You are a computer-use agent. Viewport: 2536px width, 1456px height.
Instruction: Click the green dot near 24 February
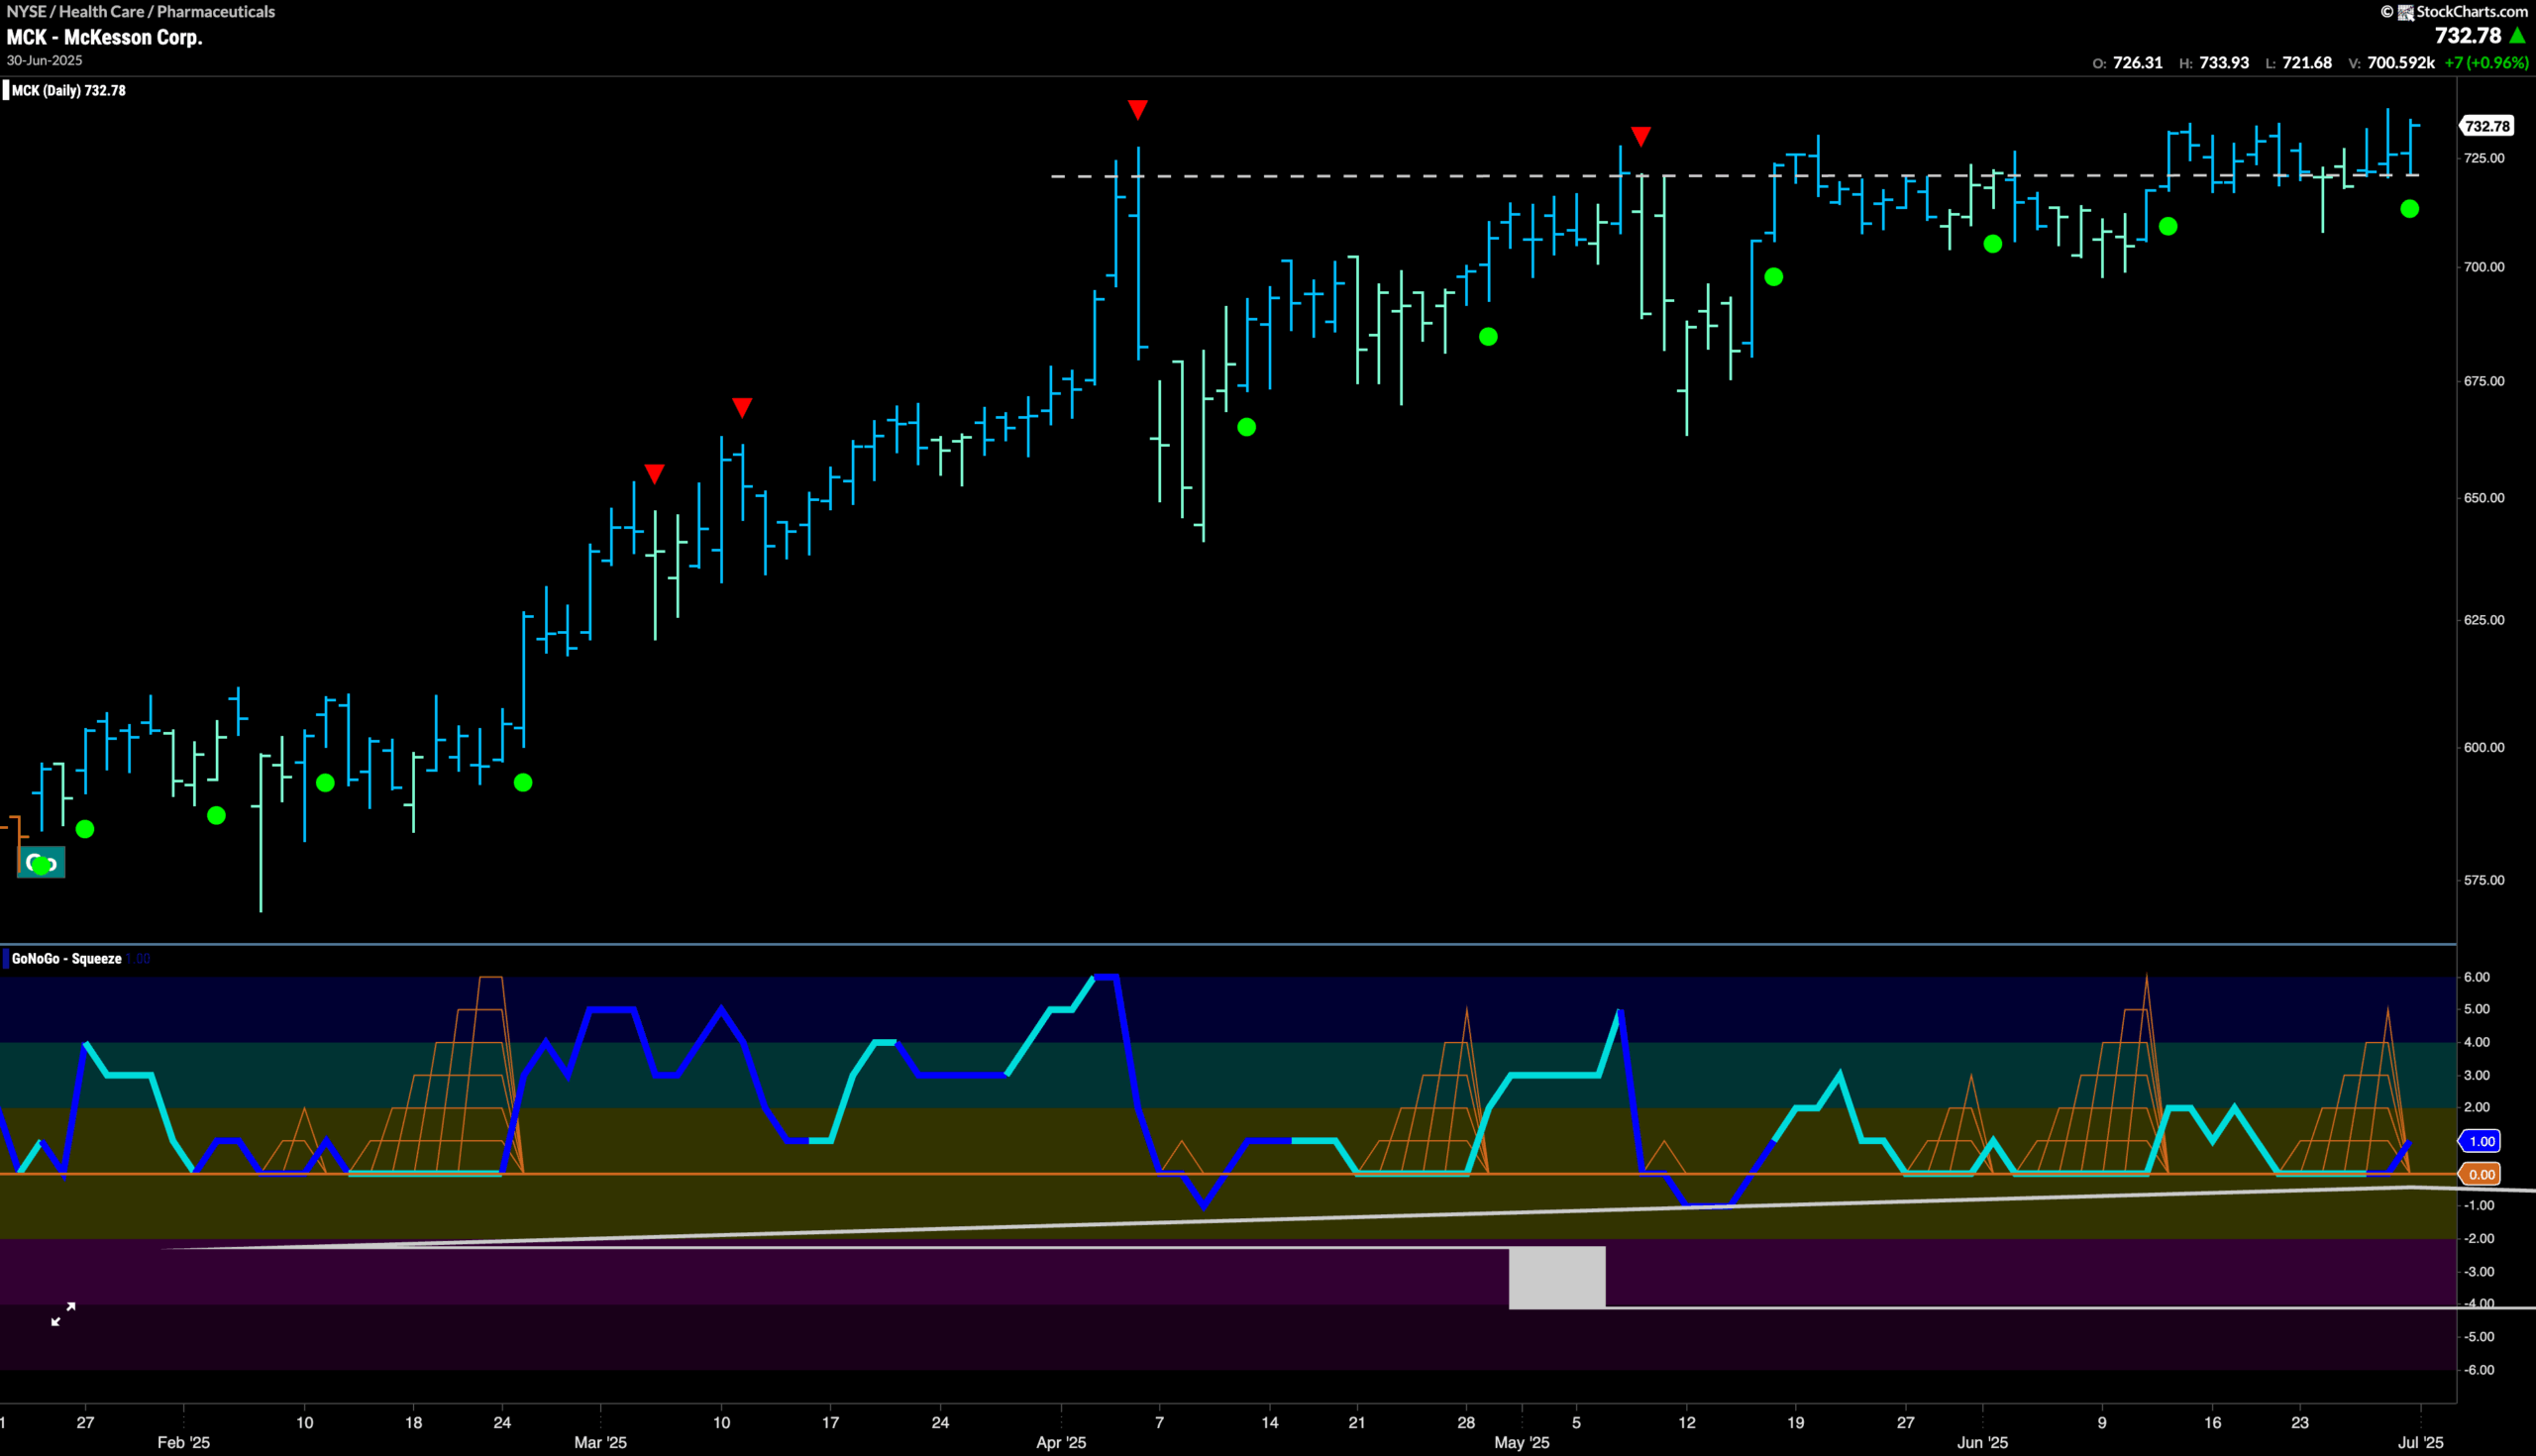point(523,782)
